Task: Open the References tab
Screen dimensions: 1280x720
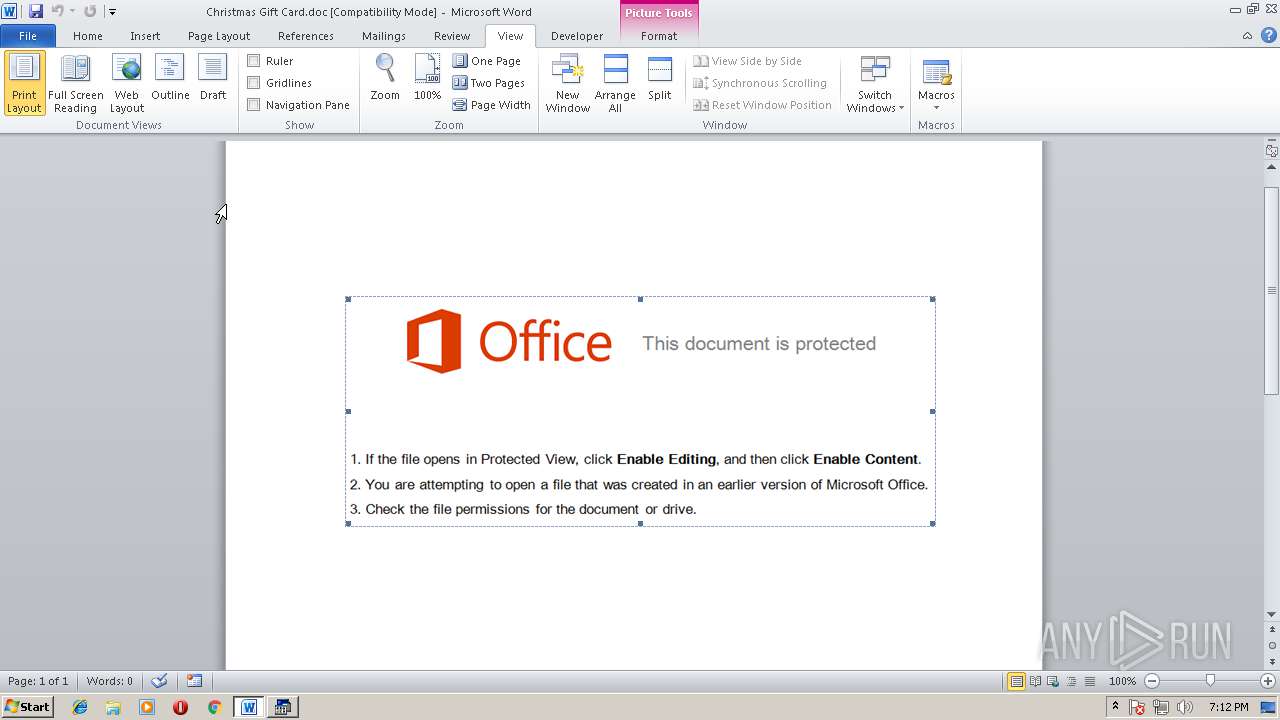Action: tap(306, 36)
